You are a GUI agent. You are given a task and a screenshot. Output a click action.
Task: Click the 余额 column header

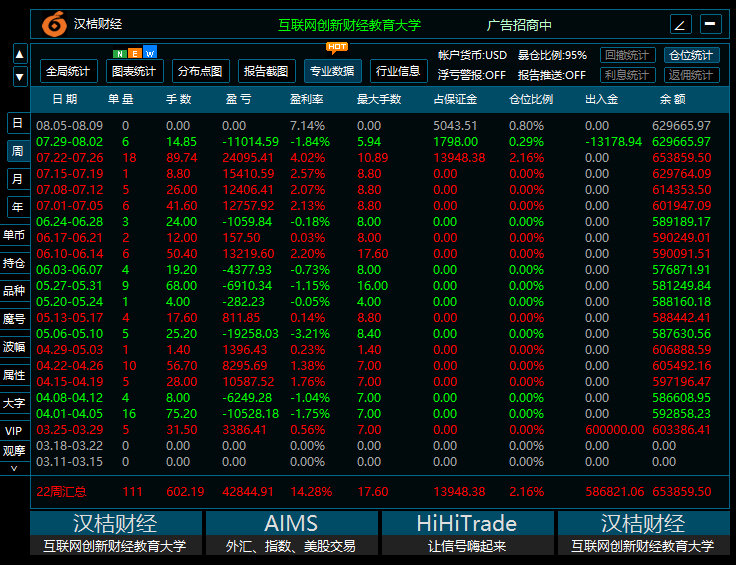pyautogui.click(x=673, y=99)
